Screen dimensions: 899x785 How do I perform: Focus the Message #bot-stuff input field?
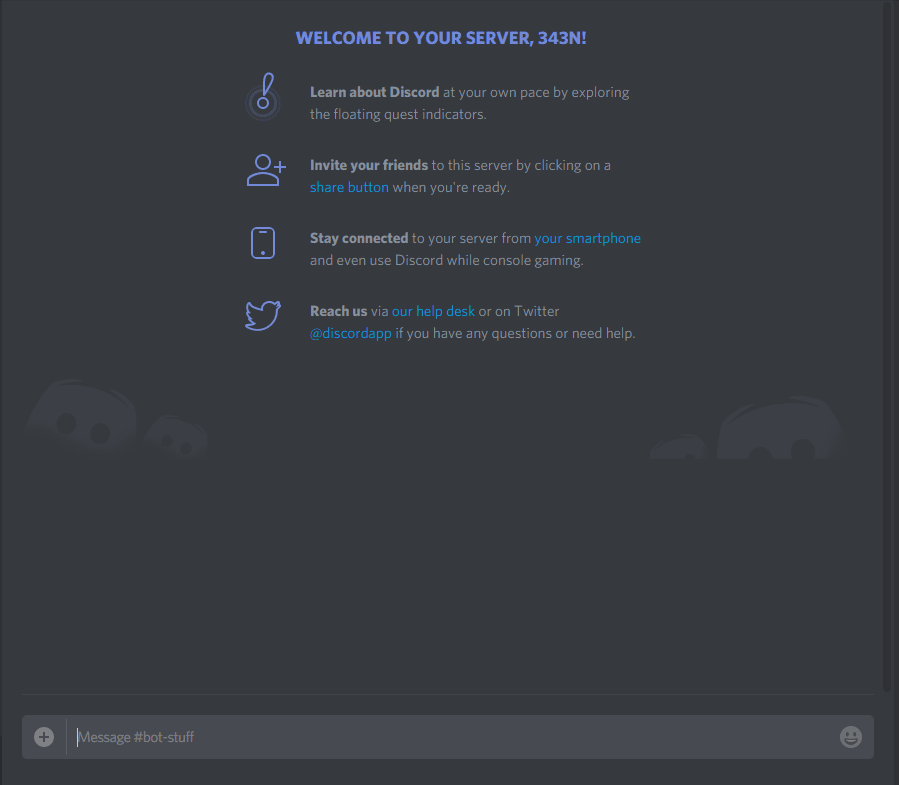coord(450,737)
